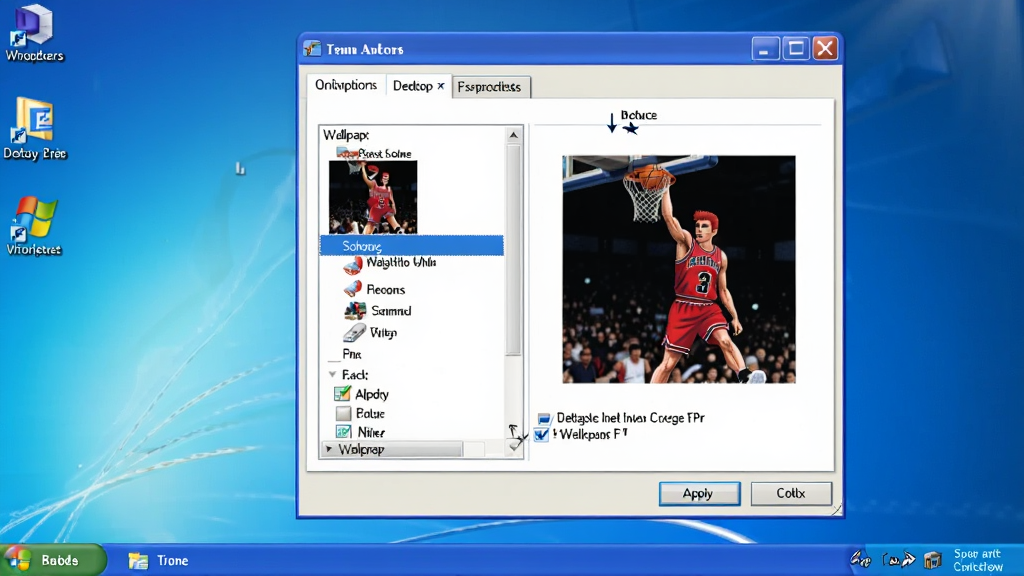Click the list scrollbar down arrow
Image resolution: width=1024 pixels, height=576 pixels.
pos(515,447)
